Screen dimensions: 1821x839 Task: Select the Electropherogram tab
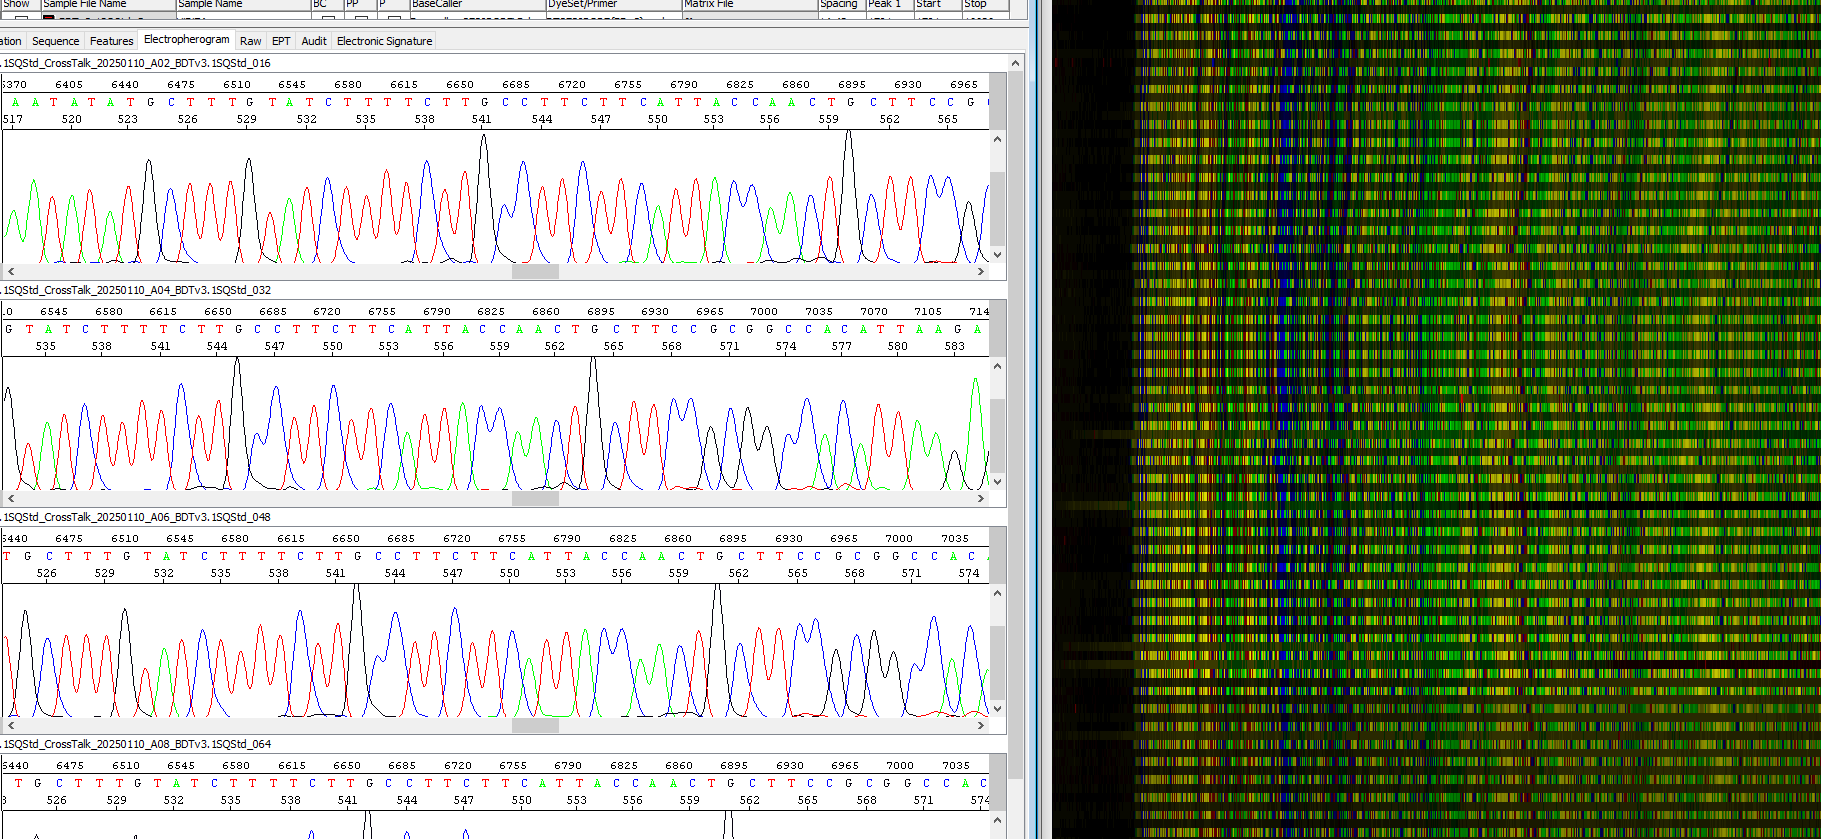click(187, 39)
